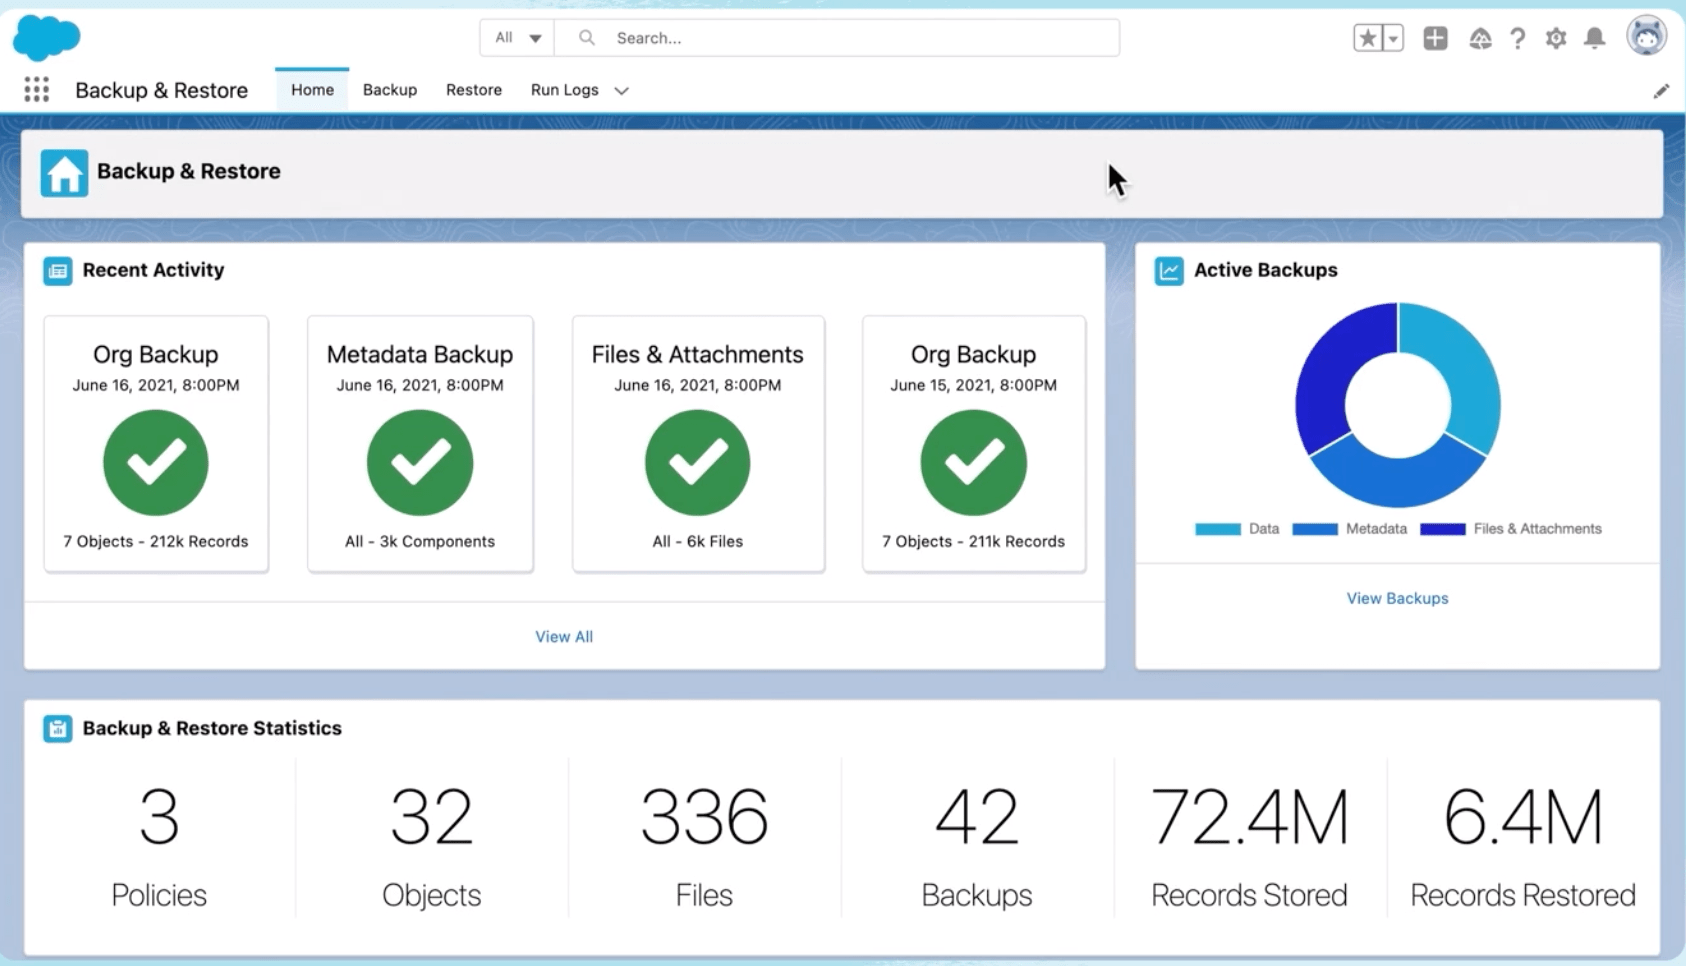The image size is (1686, 966).
Task: Click View All in Recent Activity
Action: (x=564, y=637)
